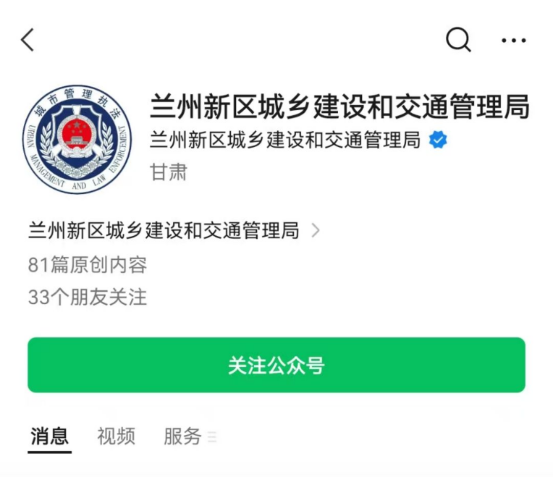
Task: Switch to the 消息 tab
Action: pos(50,436)
